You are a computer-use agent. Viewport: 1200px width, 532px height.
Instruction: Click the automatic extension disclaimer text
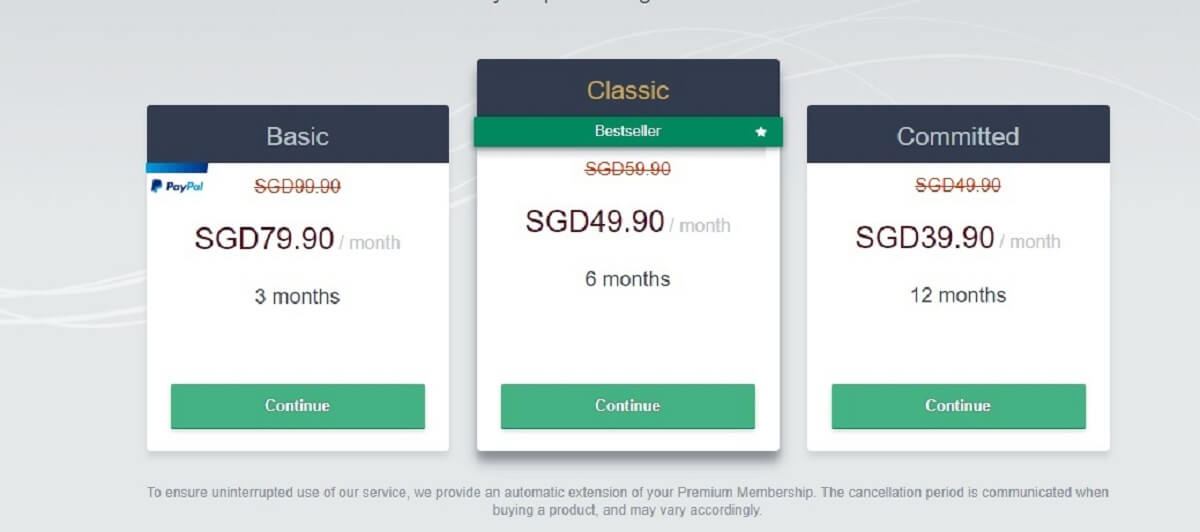628,501
